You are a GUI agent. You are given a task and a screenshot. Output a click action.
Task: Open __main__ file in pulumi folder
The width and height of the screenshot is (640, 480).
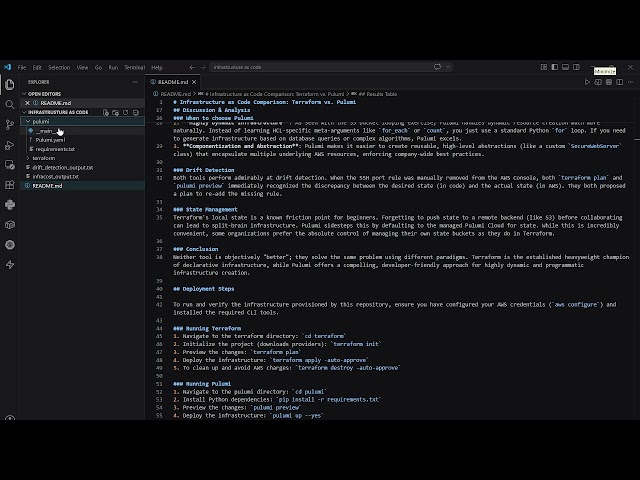83,131
